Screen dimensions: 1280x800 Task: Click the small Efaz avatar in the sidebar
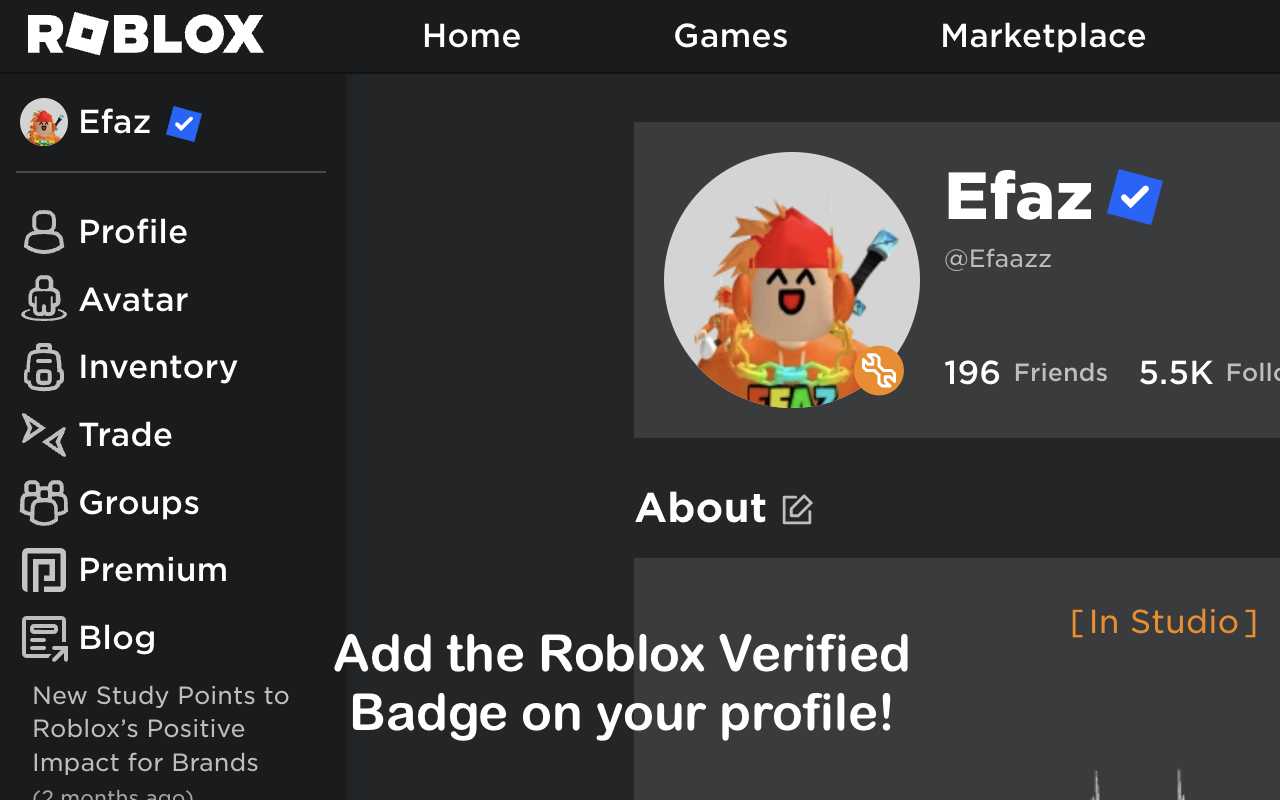pos(43,122)
